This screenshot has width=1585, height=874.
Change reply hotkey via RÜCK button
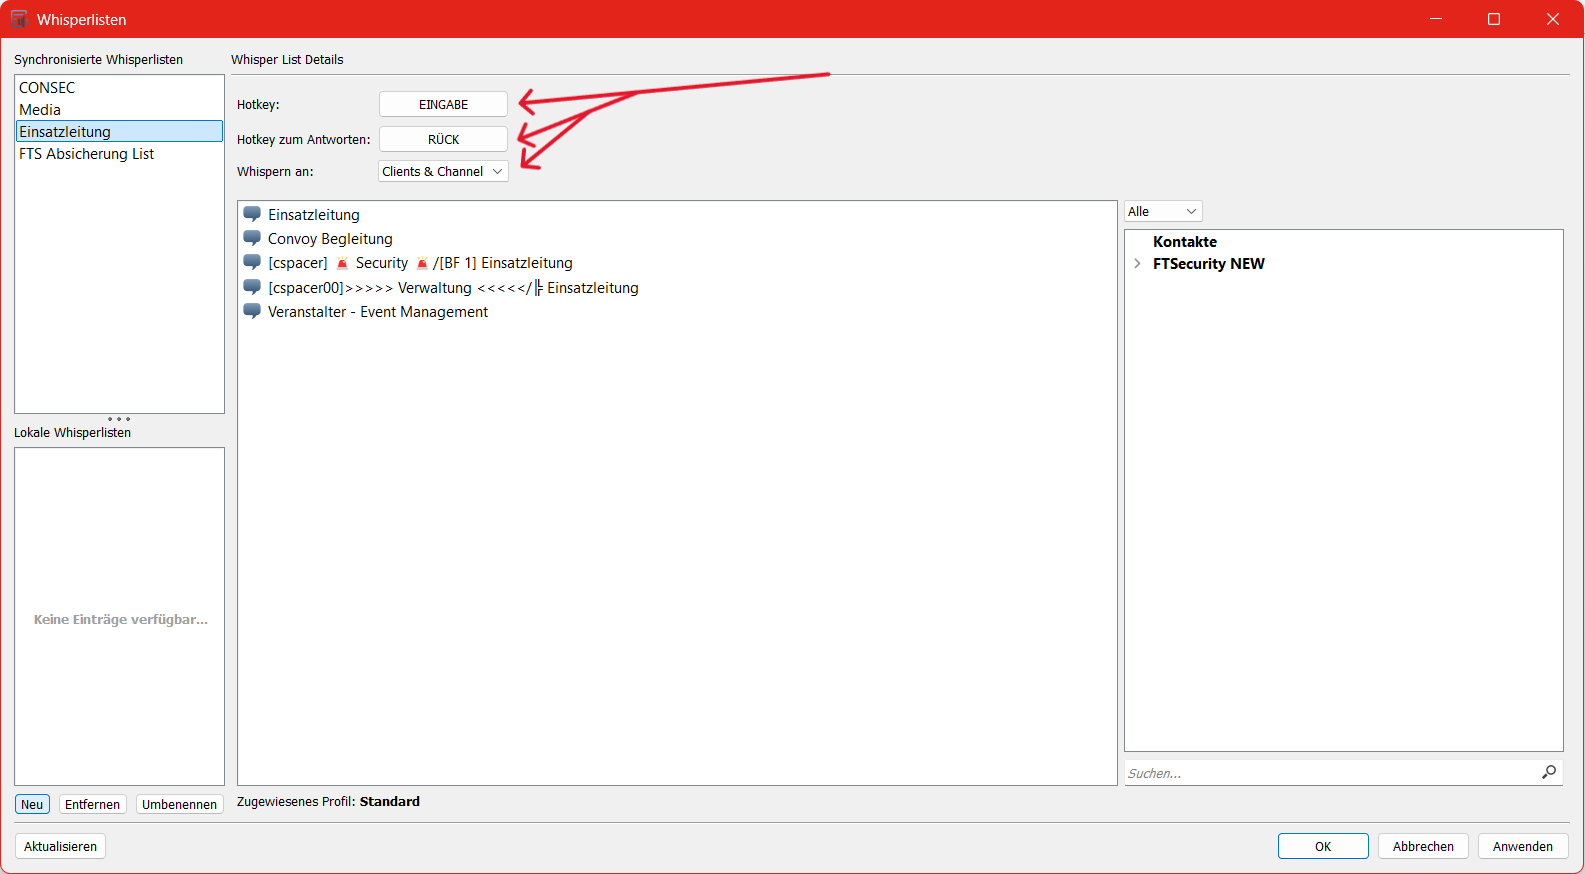pos(443,139)
